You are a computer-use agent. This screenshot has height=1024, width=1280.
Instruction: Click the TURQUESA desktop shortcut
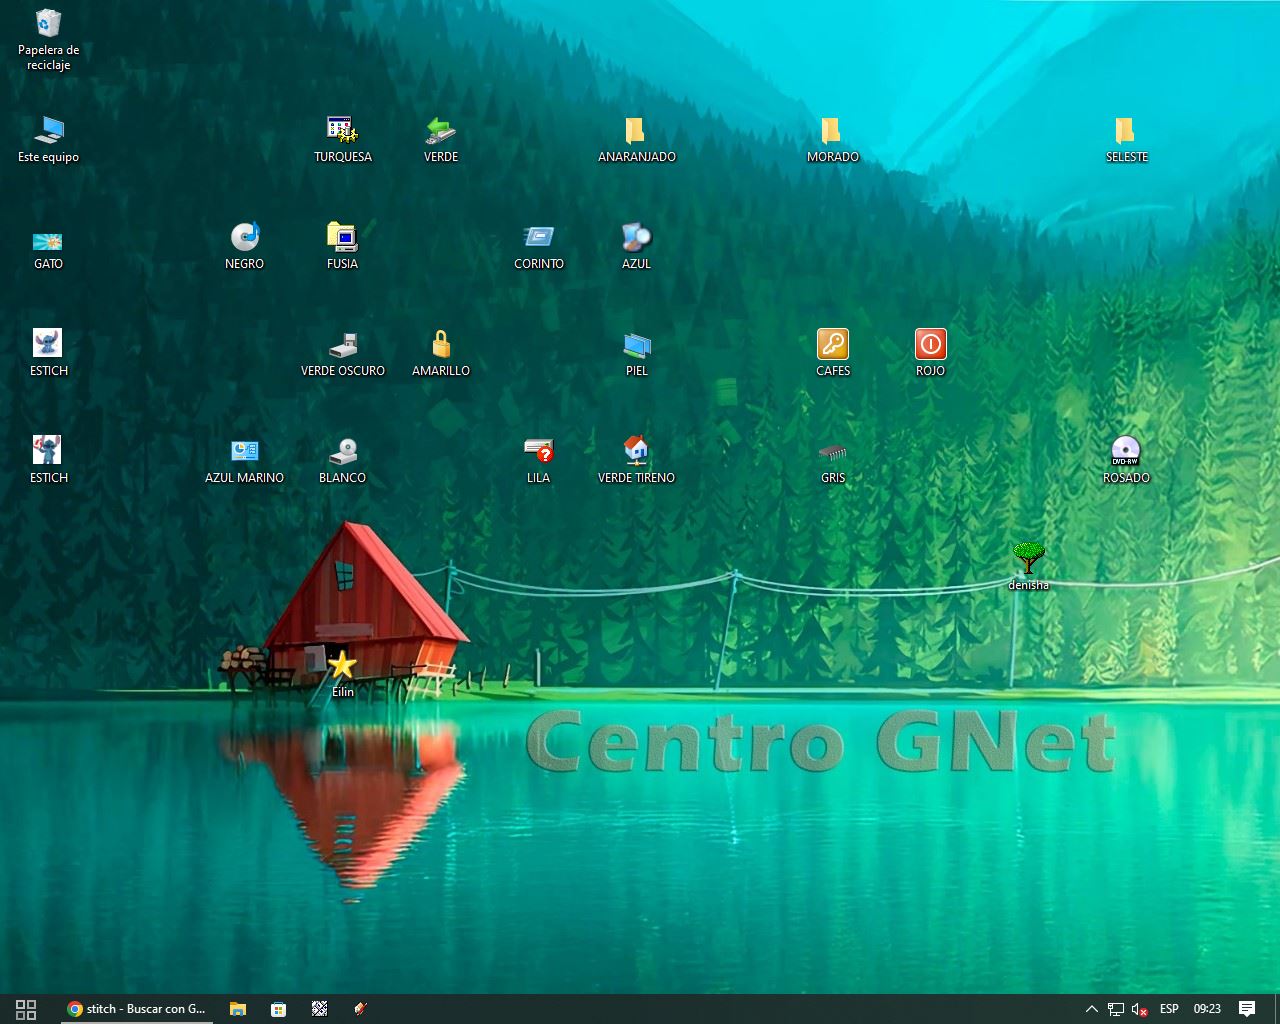point(342,131)
